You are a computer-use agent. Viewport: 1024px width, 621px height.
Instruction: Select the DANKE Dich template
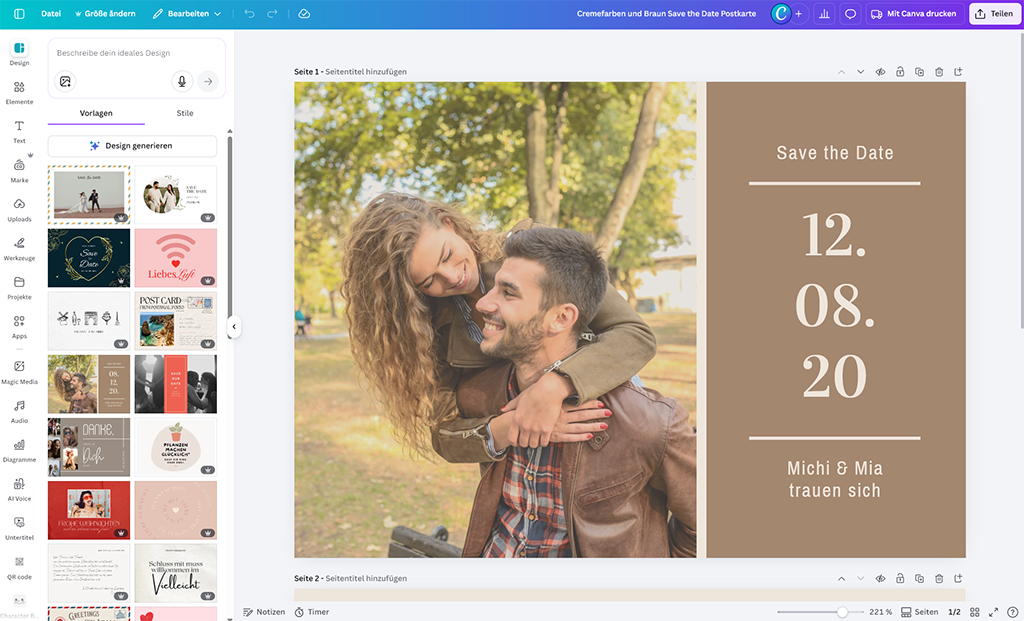(89, 447)
